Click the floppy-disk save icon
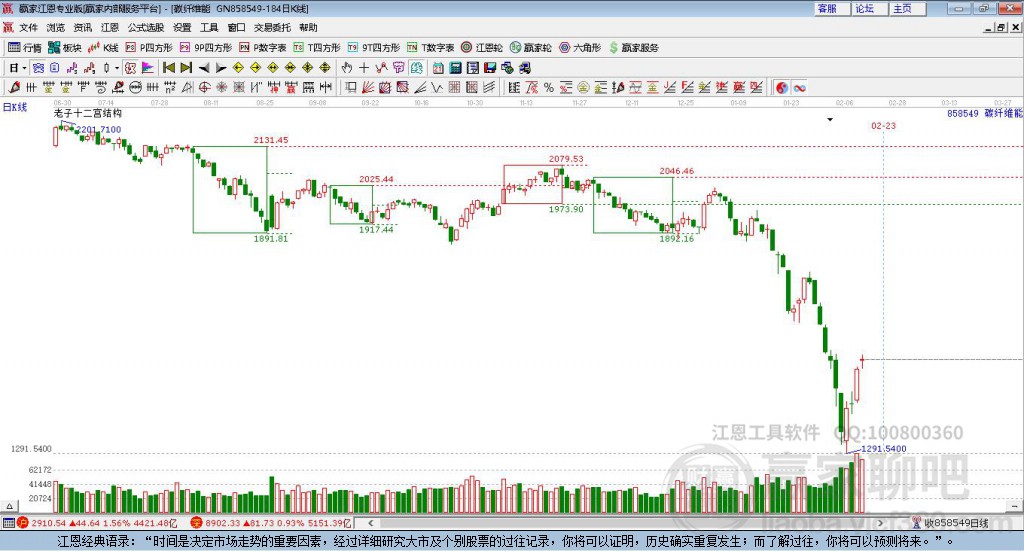Viewport: 1024px width, 551px height. coord(490,68)
